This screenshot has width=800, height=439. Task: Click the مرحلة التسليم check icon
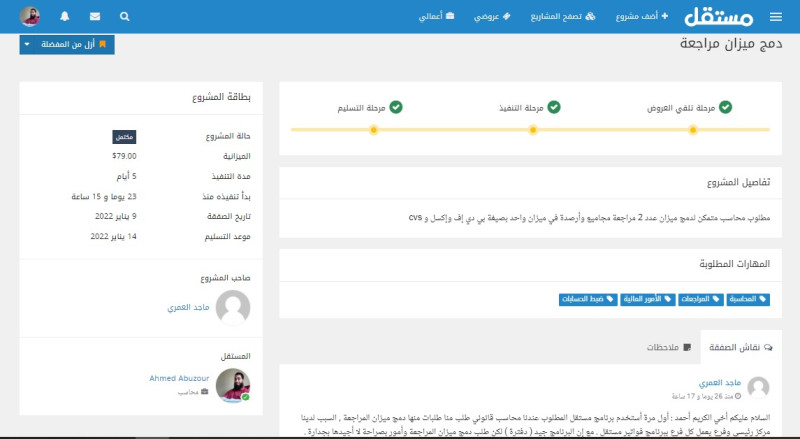point(395,107)
